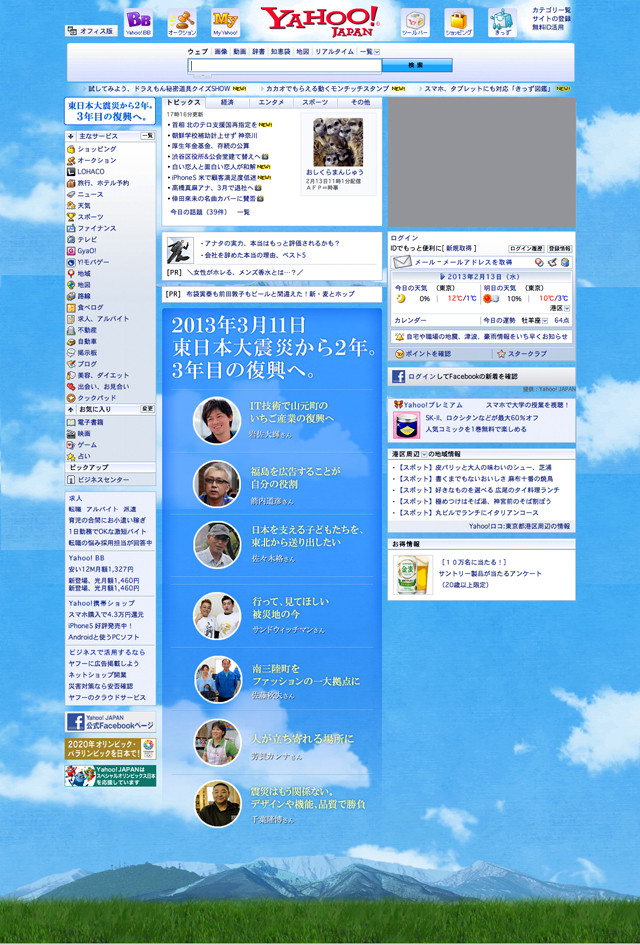This screenshot has height=945, width=640.
Task: Click the GyaO! icon in sidebar
Action: 71,251
